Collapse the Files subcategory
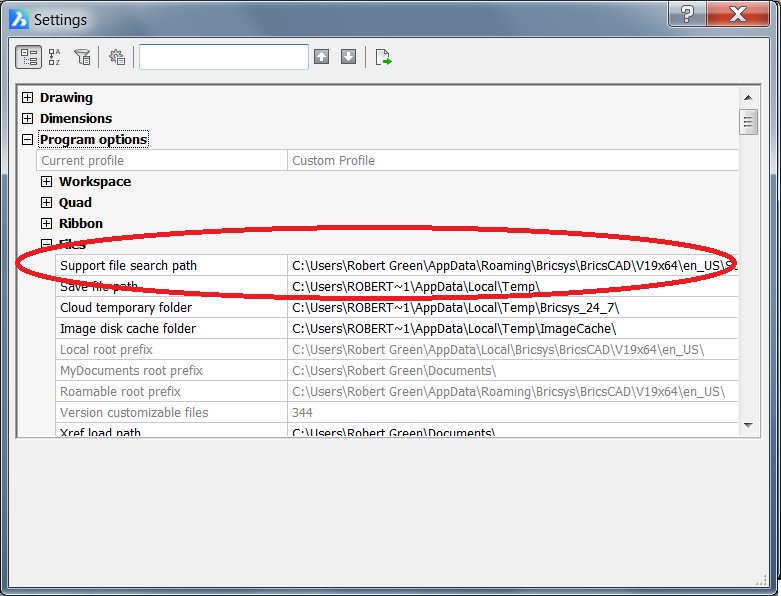The image size is (781, 596). pyautogui.click(x=46, y=244)
